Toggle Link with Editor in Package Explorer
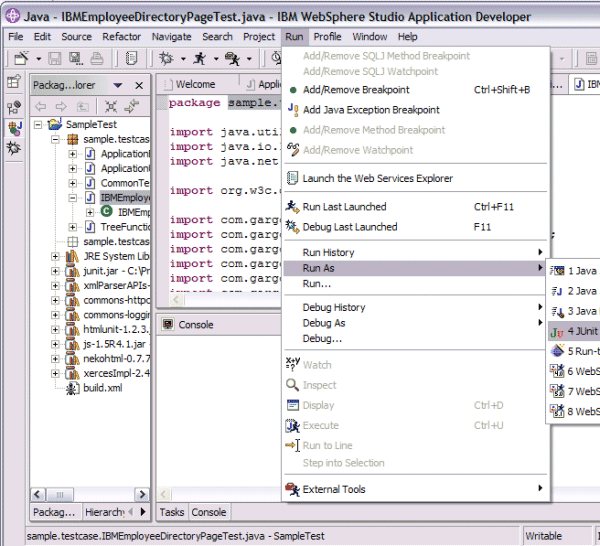This screenshot has height=546, width=600. [131, 105]
